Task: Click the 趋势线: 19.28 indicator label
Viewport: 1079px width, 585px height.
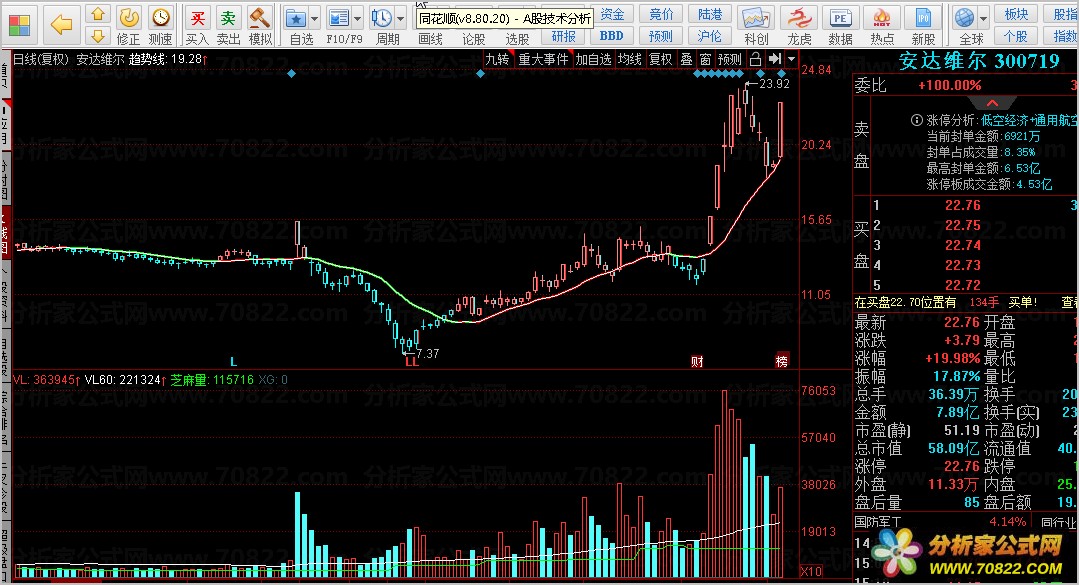Action: [169, 60]
